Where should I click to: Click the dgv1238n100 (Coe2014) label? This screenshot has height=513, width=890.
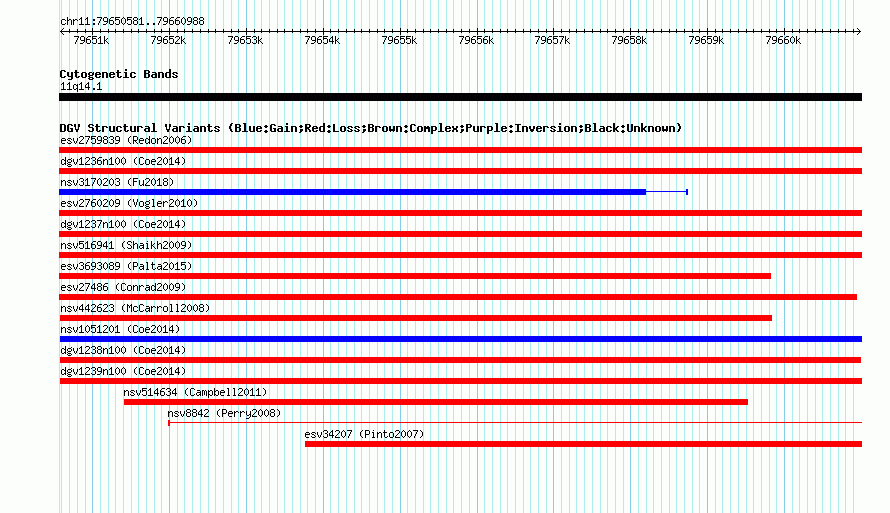pyautogui.click(x=123, y=350)
